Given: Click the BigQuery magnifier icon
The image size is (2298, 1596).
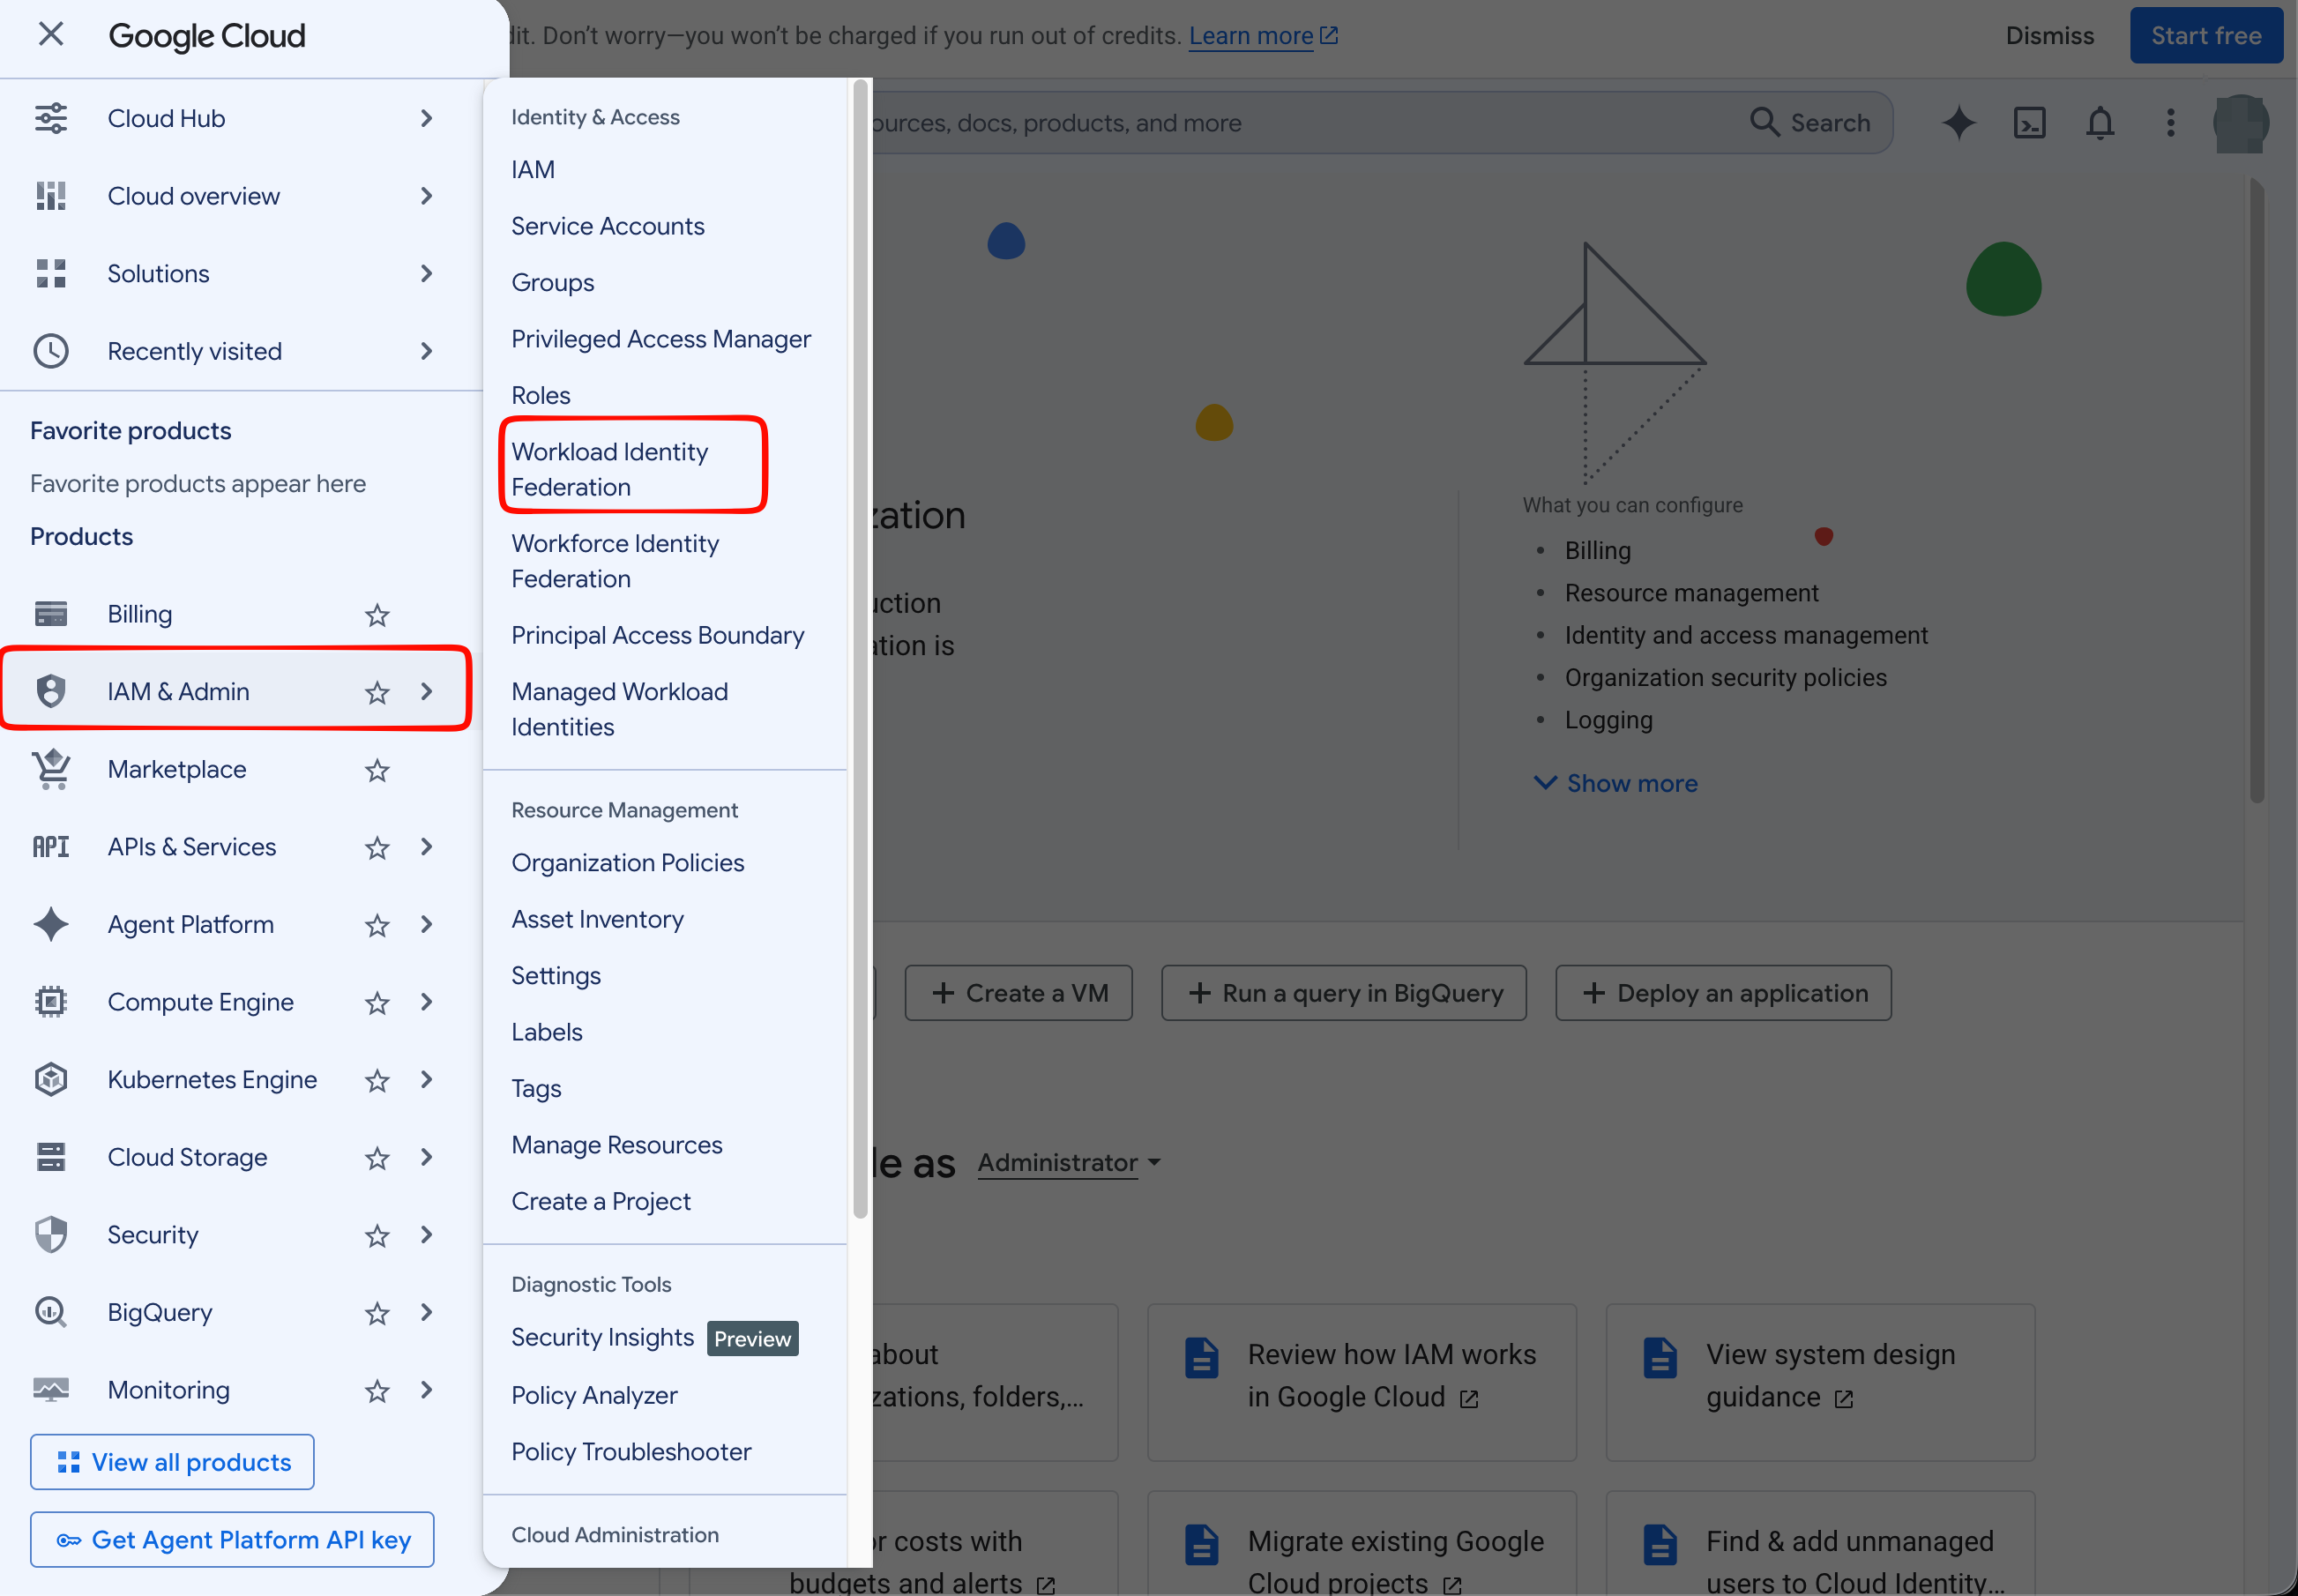Looking at the screenshot, I should tap(51, 1312).
